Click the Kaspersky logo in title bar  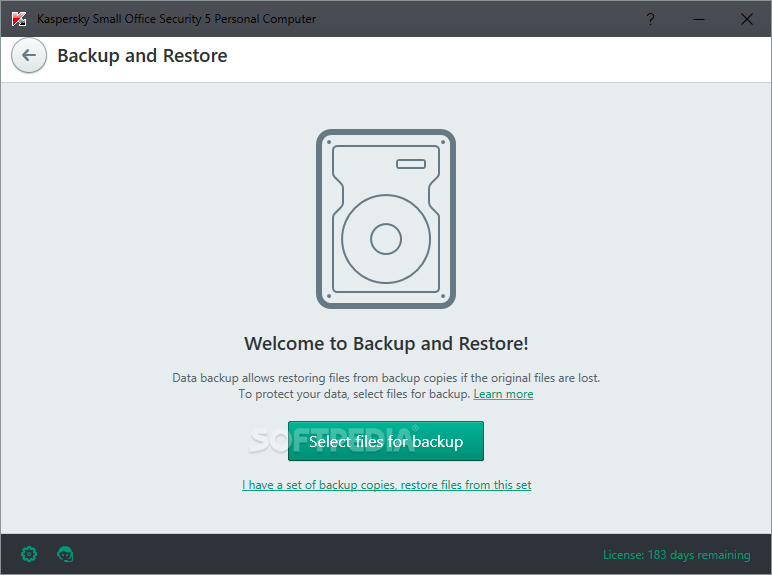(19, 19)
